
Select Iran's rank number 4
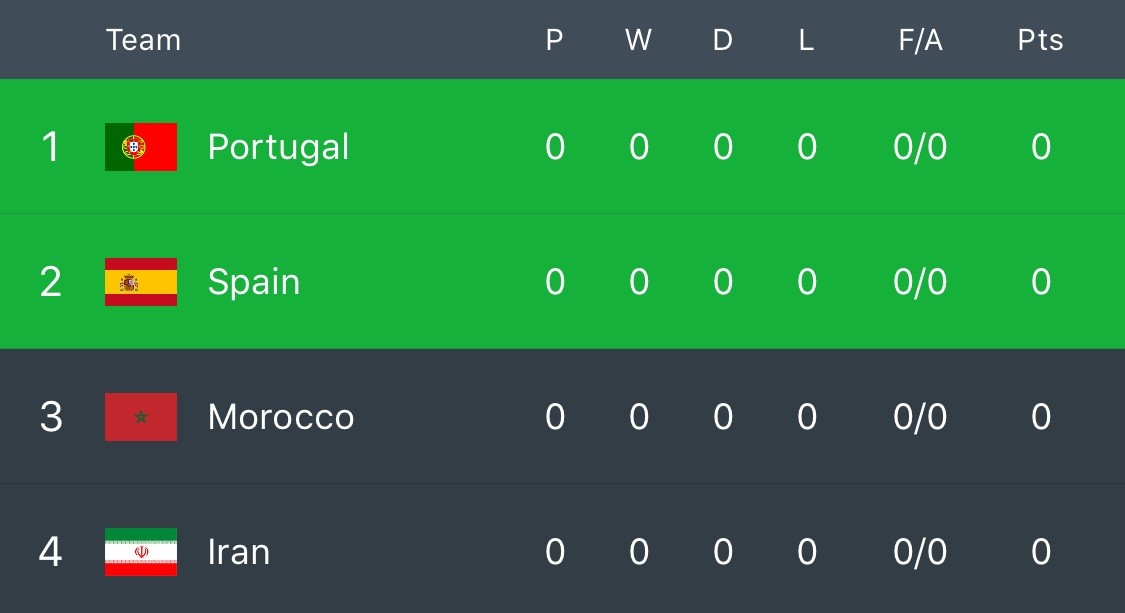(50, 552)
